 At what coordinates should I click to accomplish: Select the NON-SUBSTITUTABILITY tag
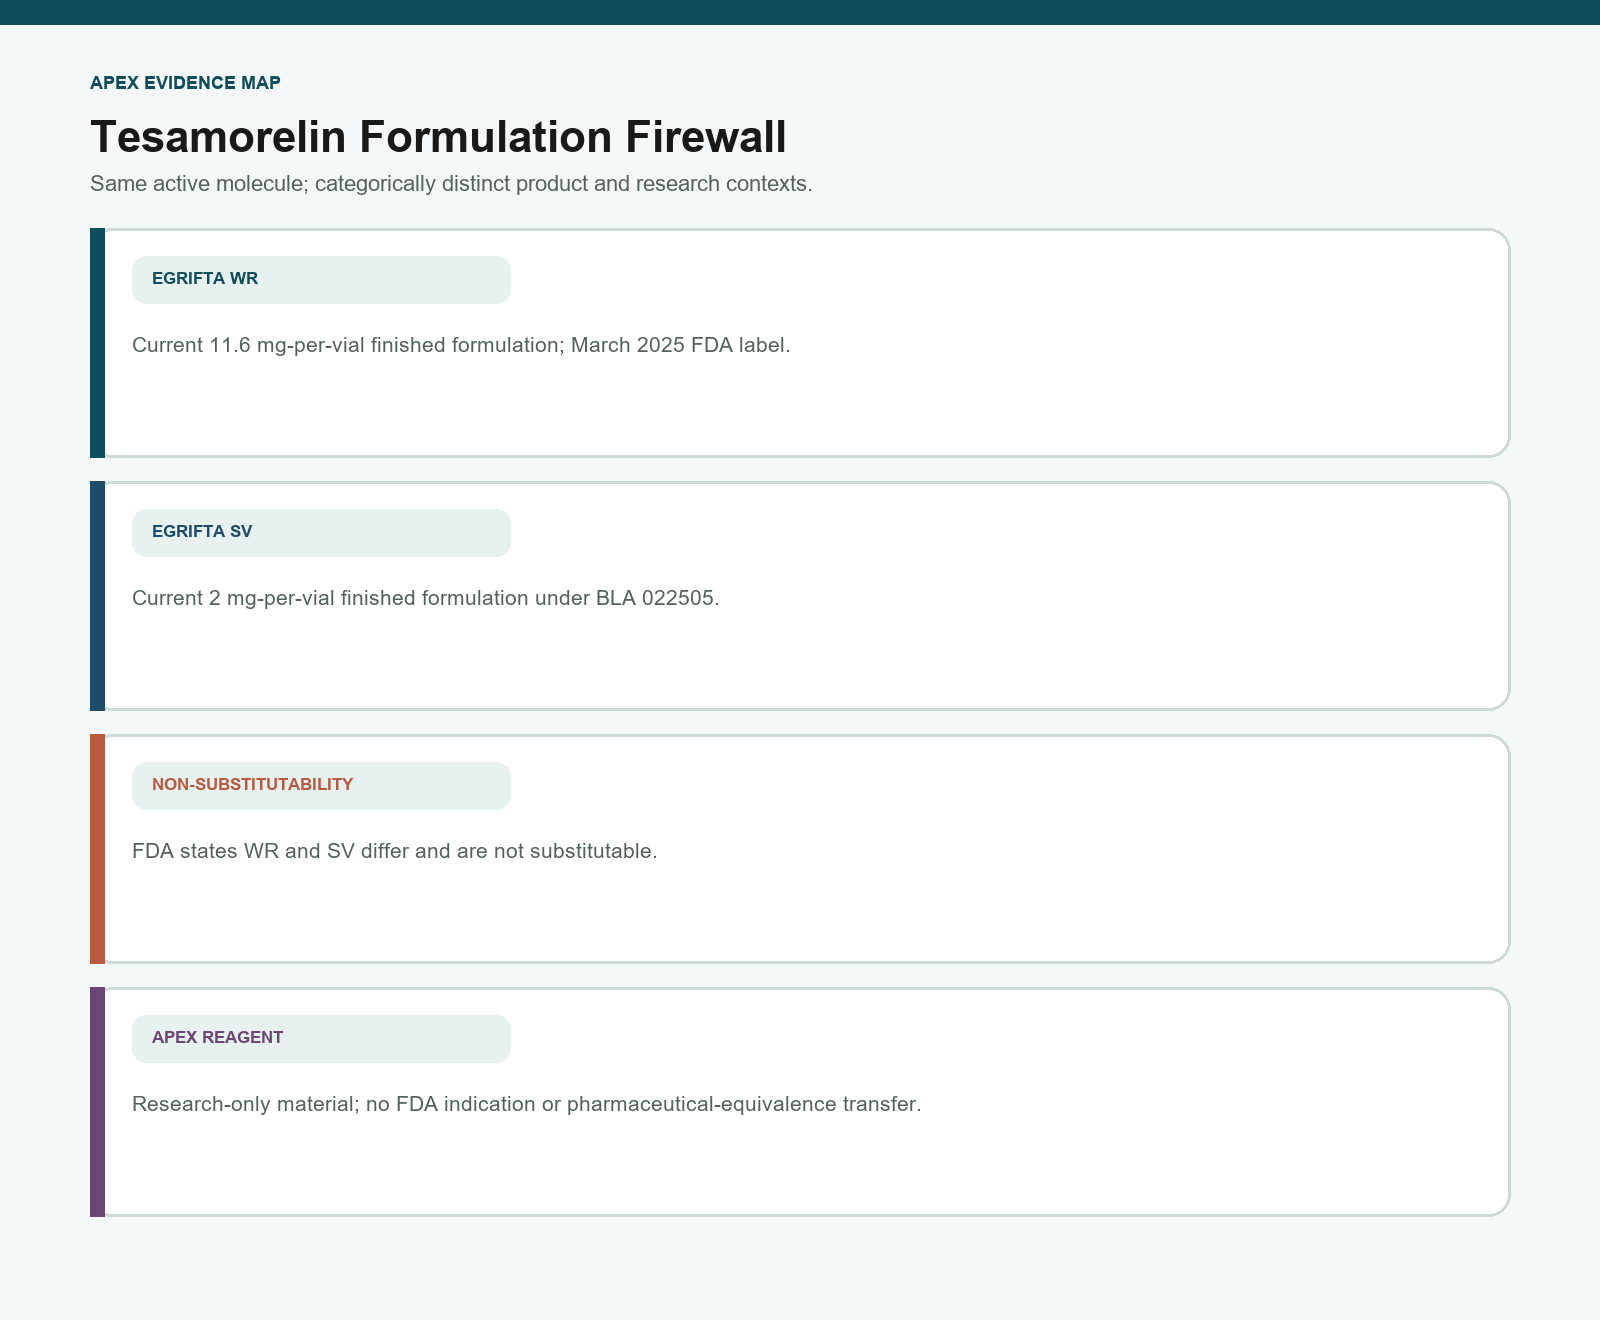[x=321, y=786]
